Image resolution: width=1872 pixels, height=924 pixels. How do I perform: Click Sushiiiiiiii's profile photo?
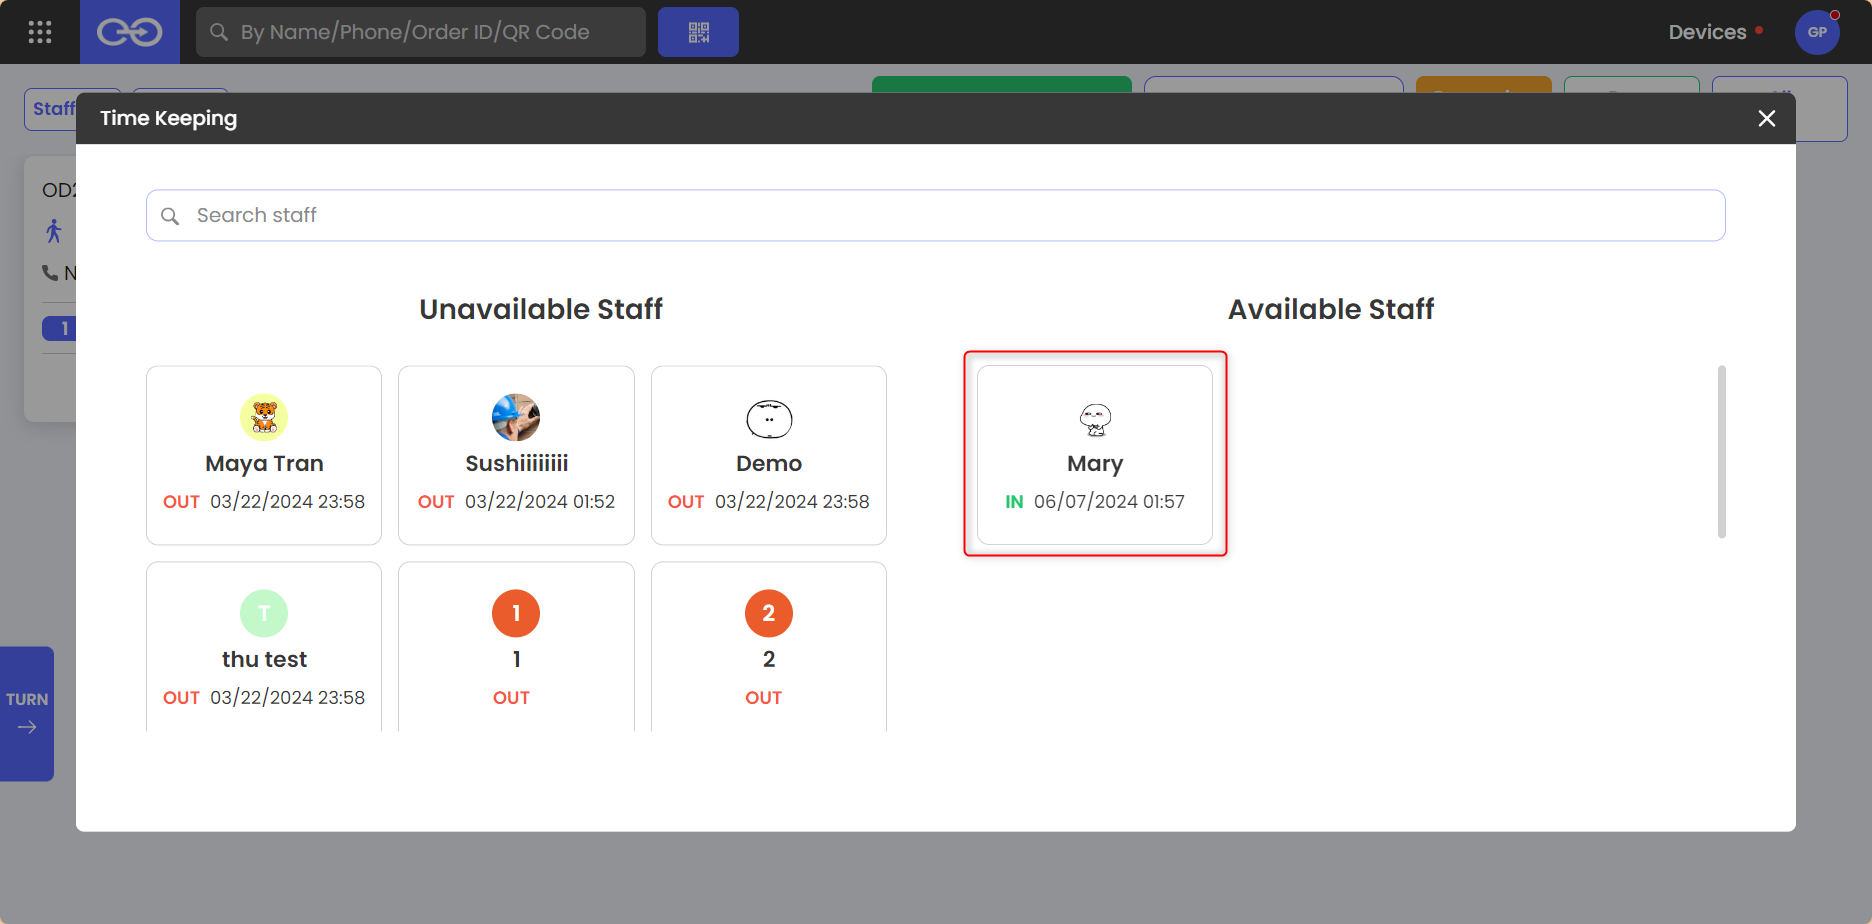(516, 417)
